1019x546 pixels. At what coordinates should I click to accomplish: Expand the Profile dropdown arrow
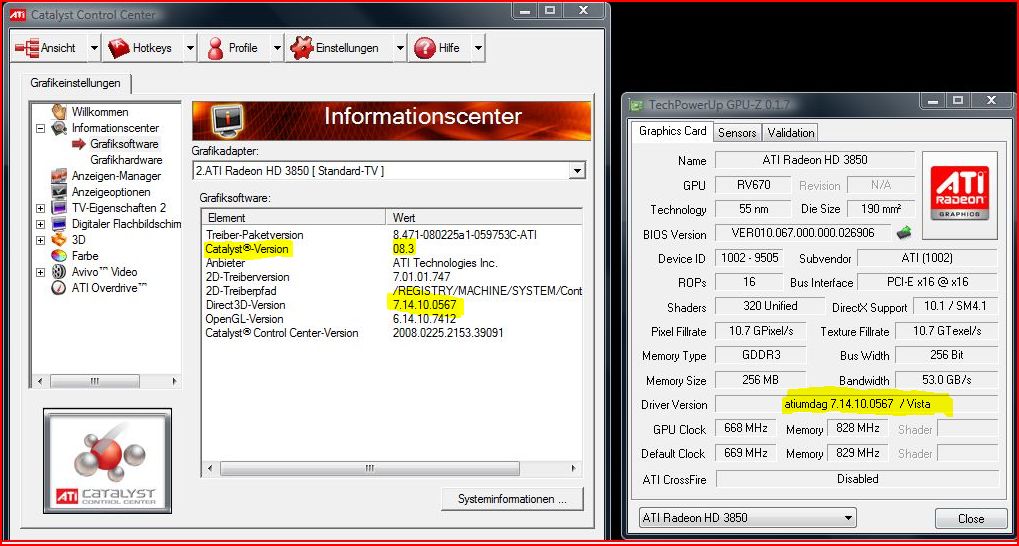(x=277, y=47)
